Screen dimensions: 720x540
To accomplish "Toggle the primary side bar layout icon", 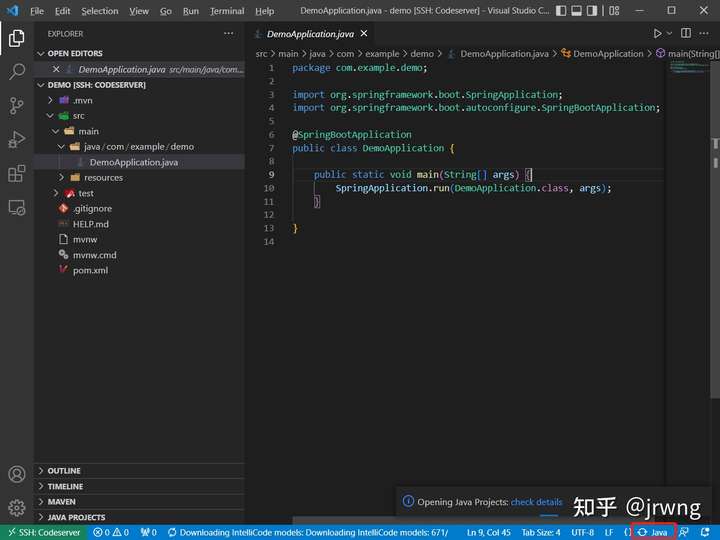I will coord(561,11).
